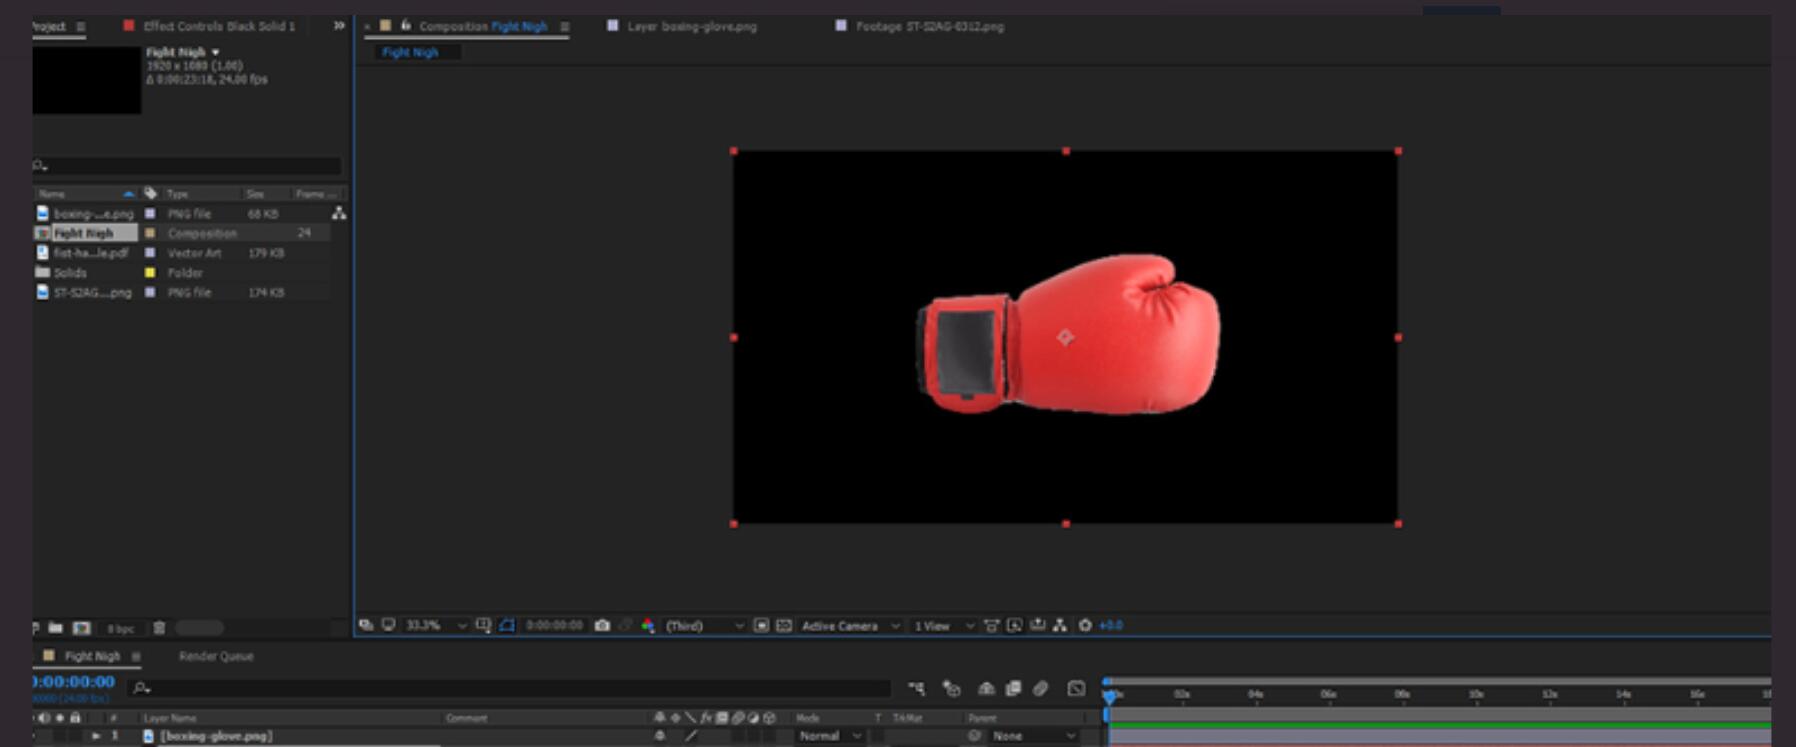This screenshot has height=747, width=1796.
Task: Select ST-S2AG png item in Project
Action: [x=92, y=293]
